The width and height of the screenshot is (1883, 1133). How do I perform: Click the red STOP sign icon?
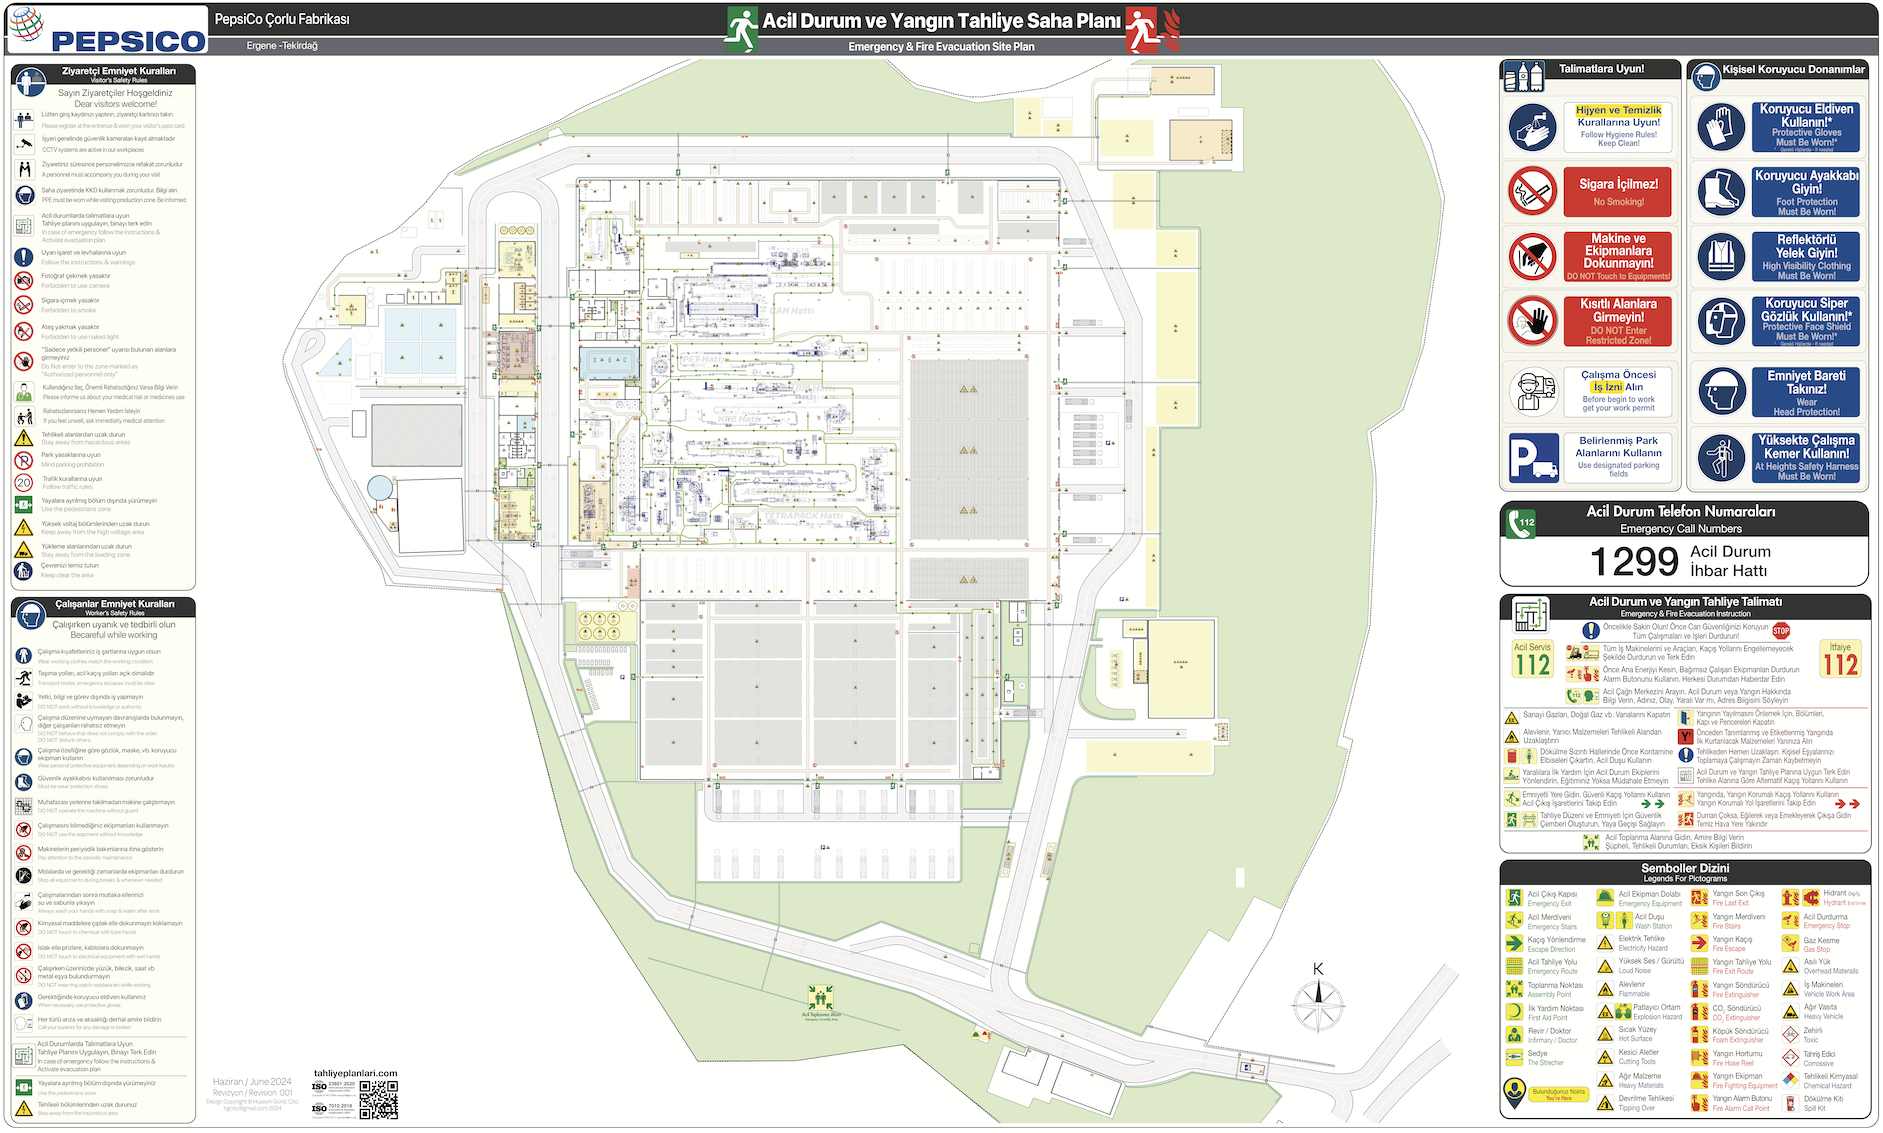click(1781, 630)
